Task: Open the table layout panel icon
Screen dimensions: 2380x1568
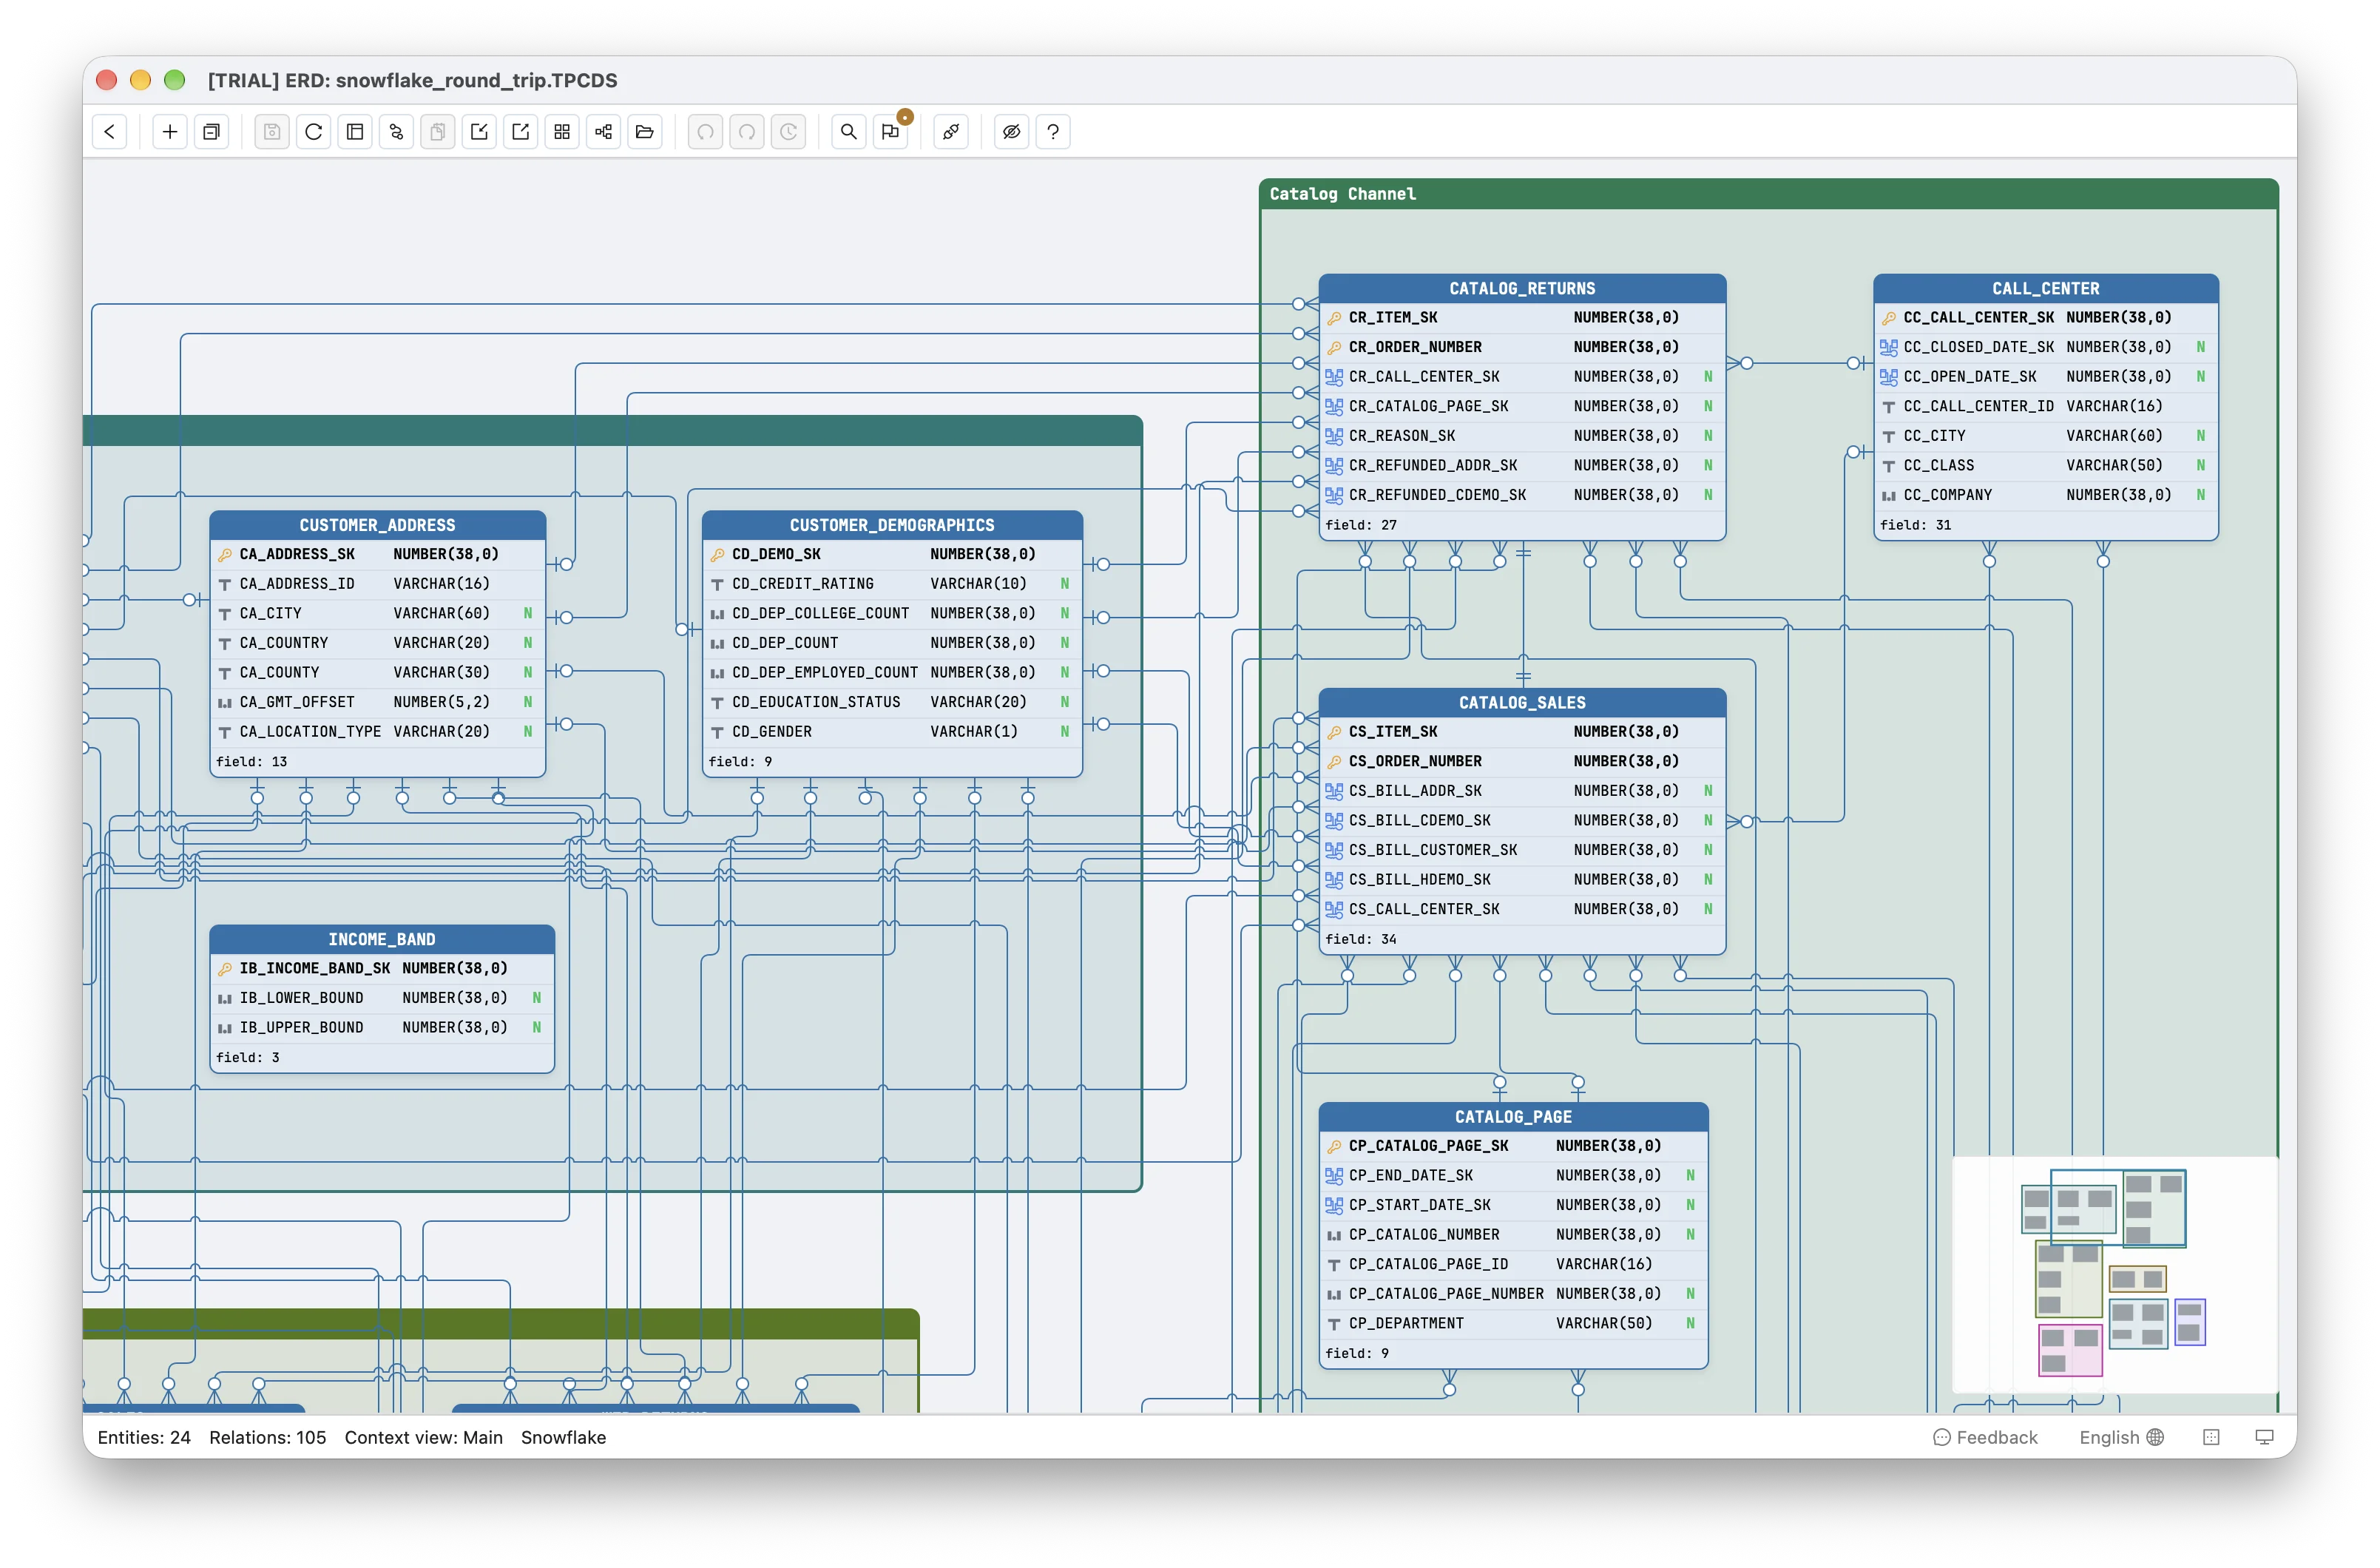Action: click(355, 131)
